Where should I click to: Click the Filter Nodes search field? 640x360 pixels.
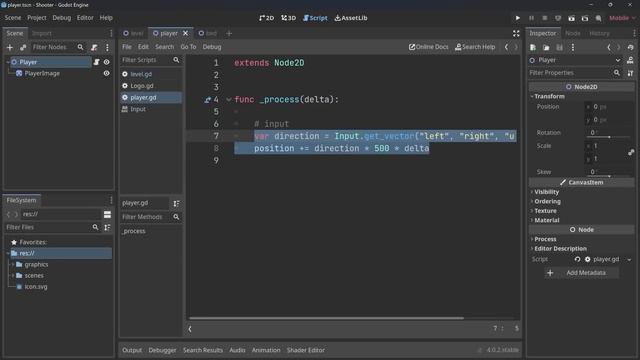coord(57,47)
